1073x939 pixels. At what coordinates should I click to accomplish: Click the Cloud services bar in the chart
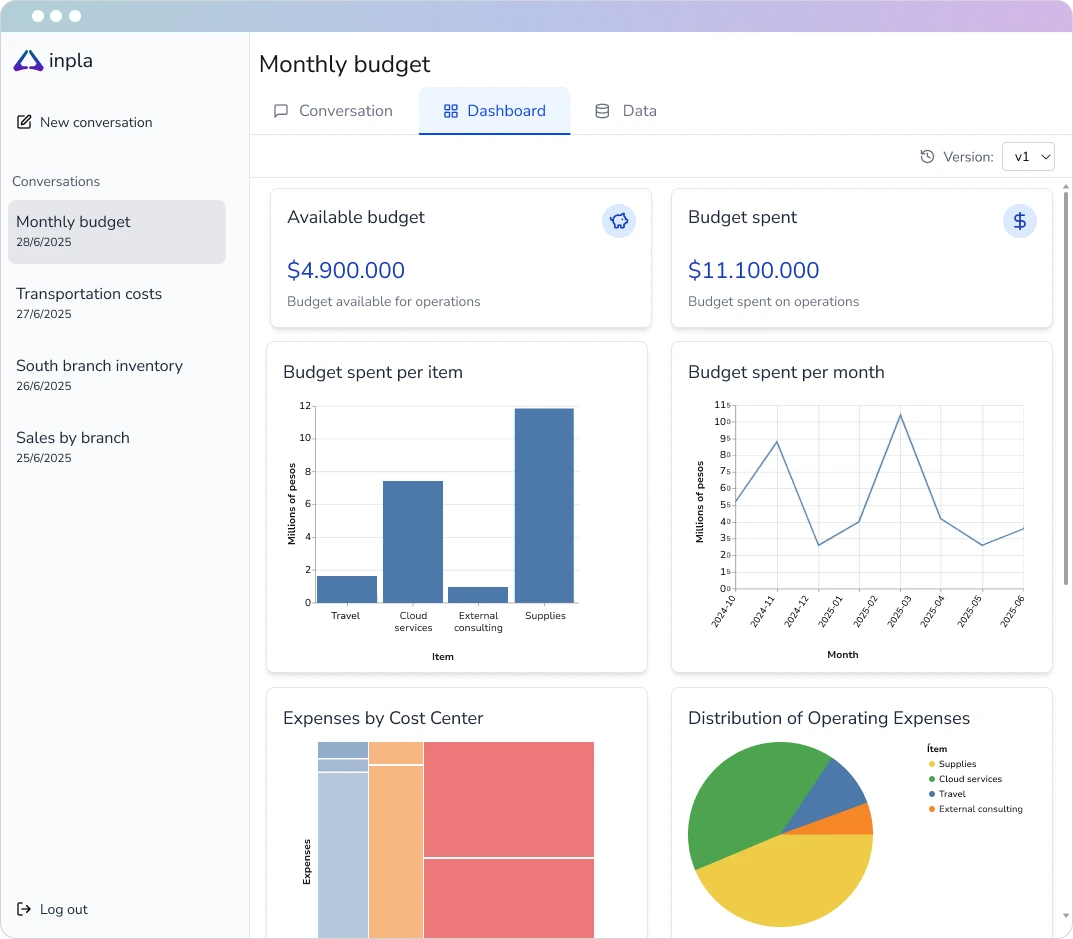coord(413,542)
